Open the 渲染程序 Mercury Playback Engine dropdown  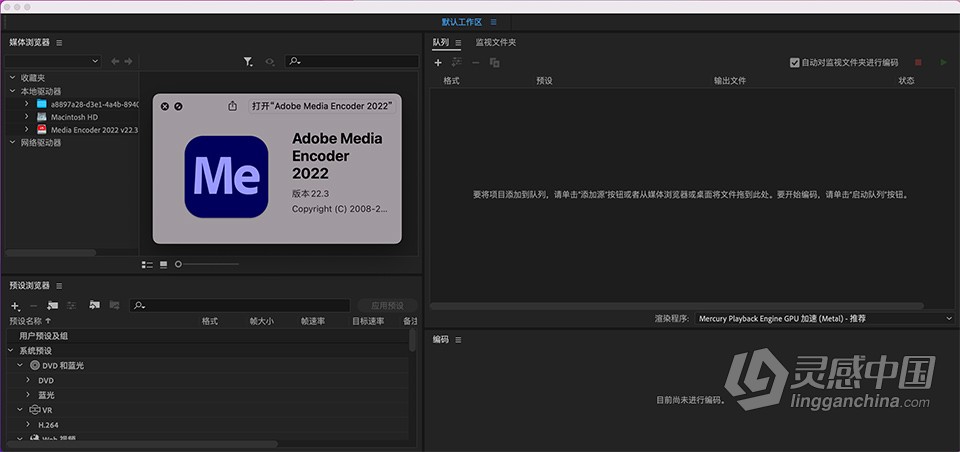point(825,318)
